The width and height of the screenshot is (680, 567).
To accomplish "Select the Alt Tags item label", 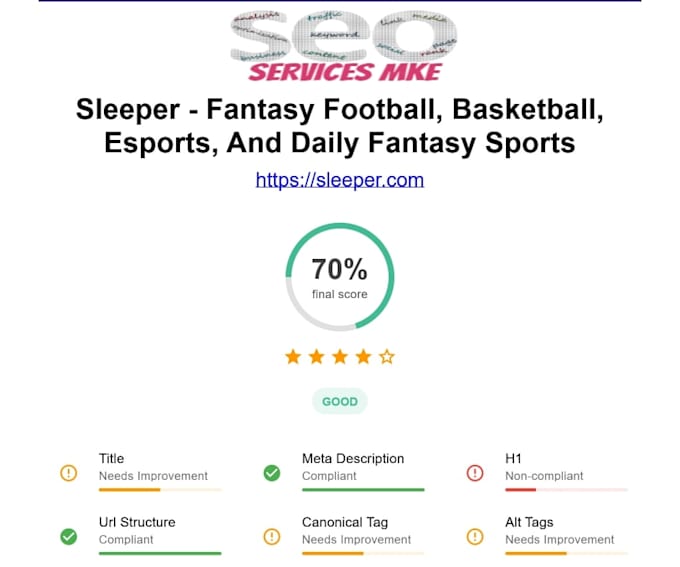I will [x=529, y=522].
